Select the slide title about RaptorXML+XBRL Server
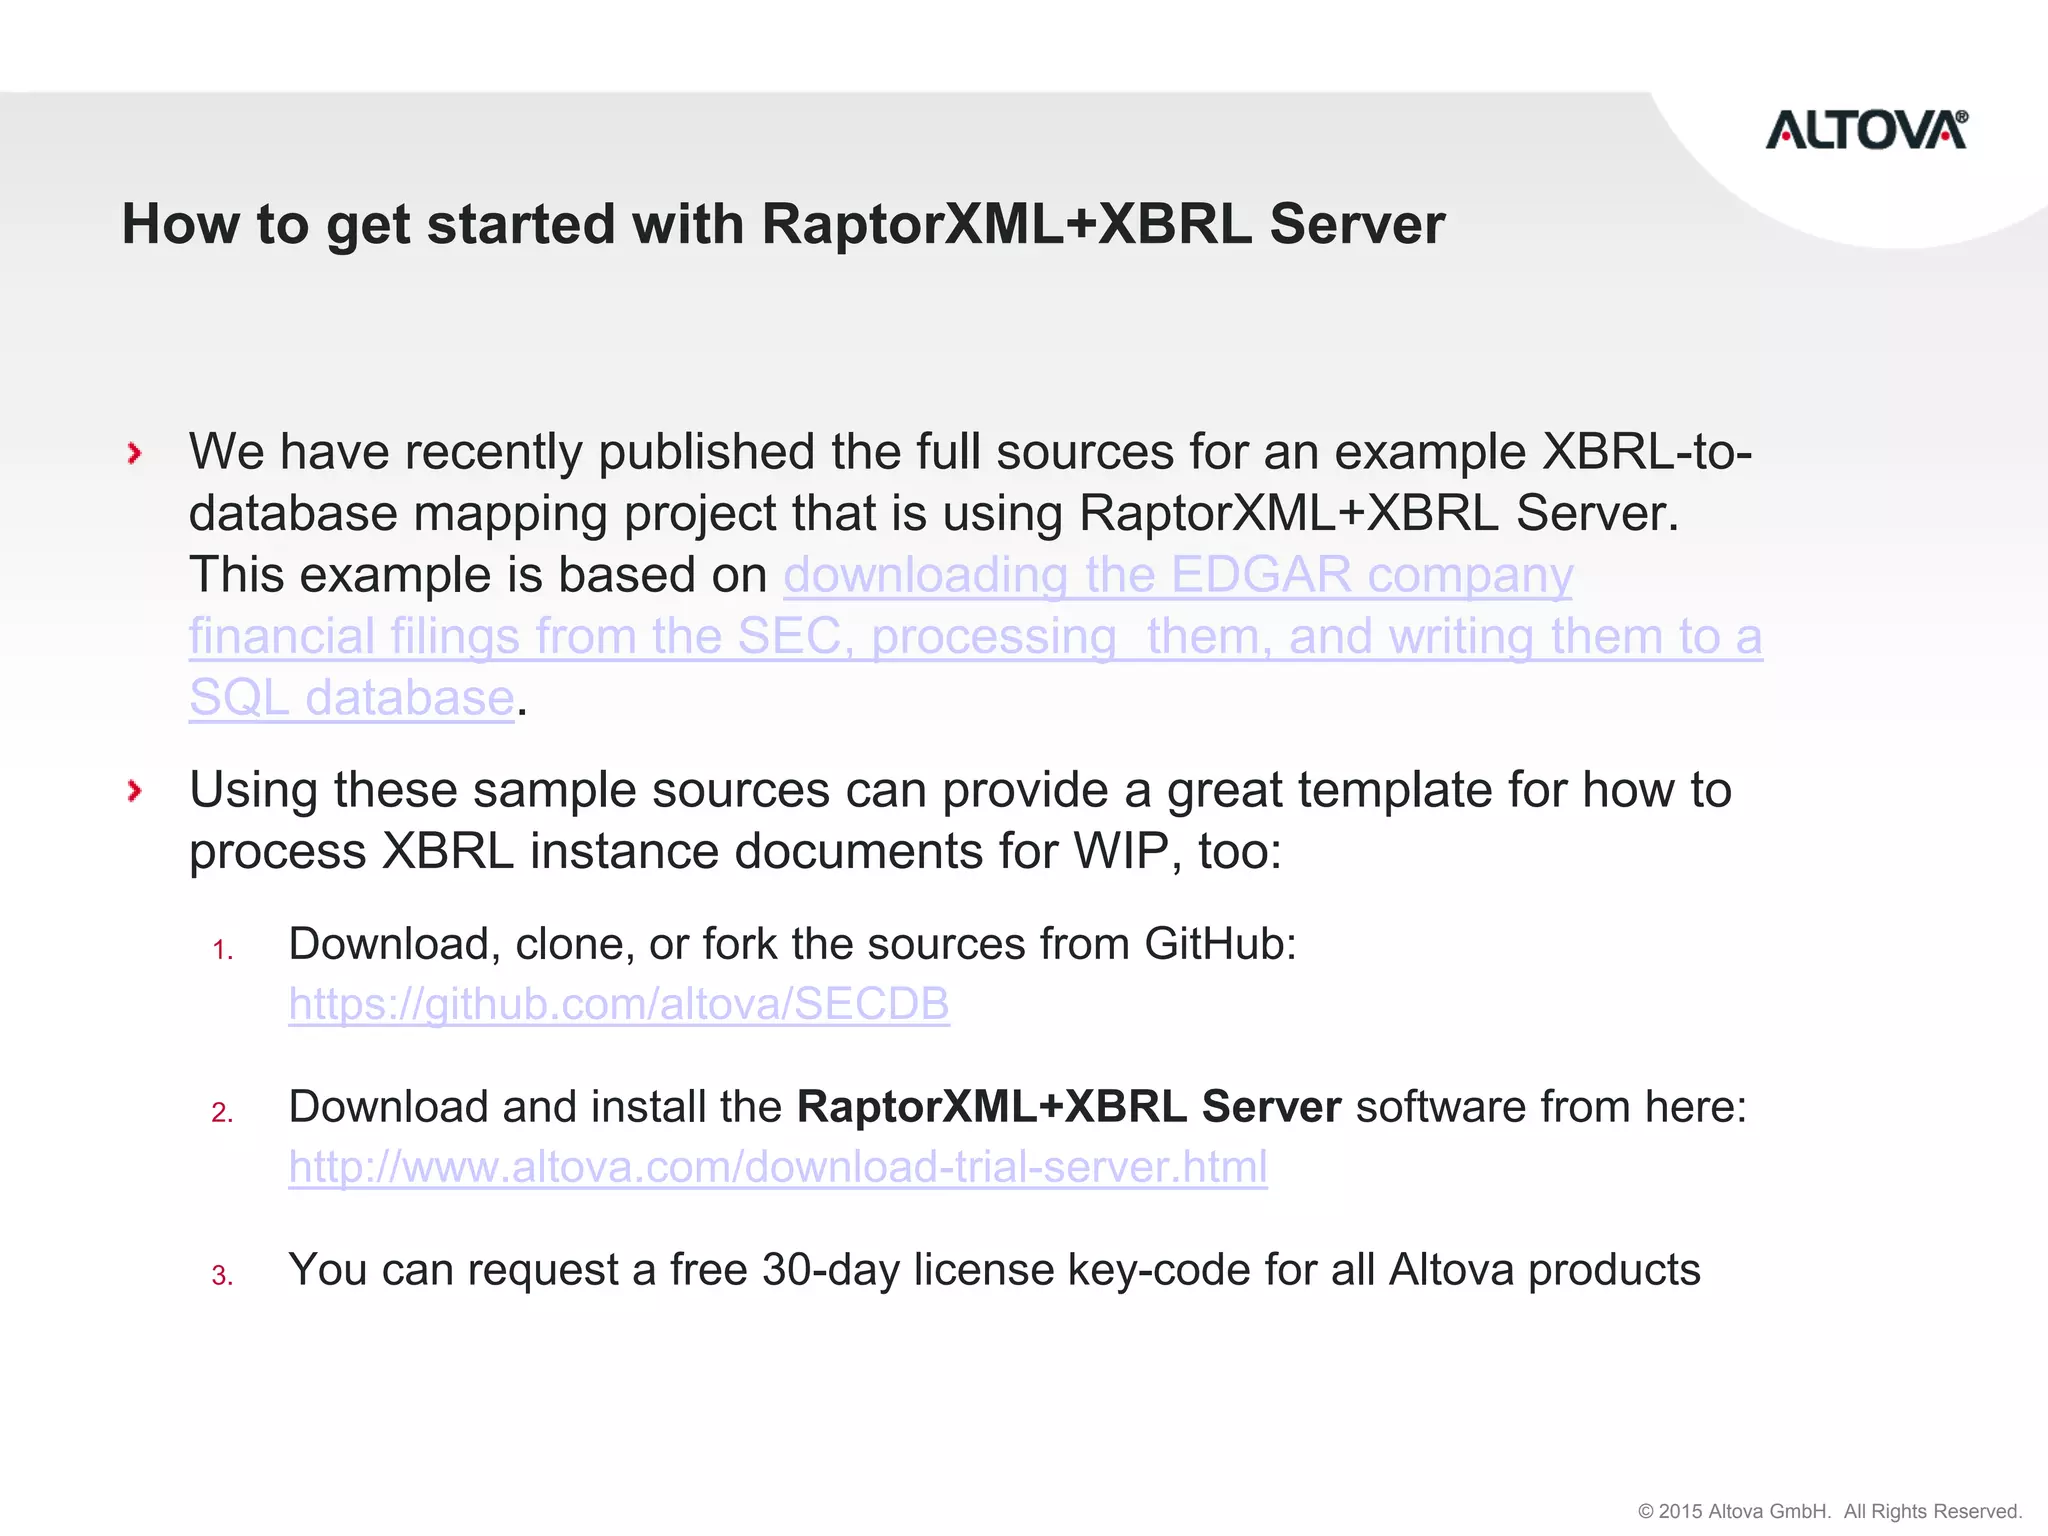 tap(782, 224)
